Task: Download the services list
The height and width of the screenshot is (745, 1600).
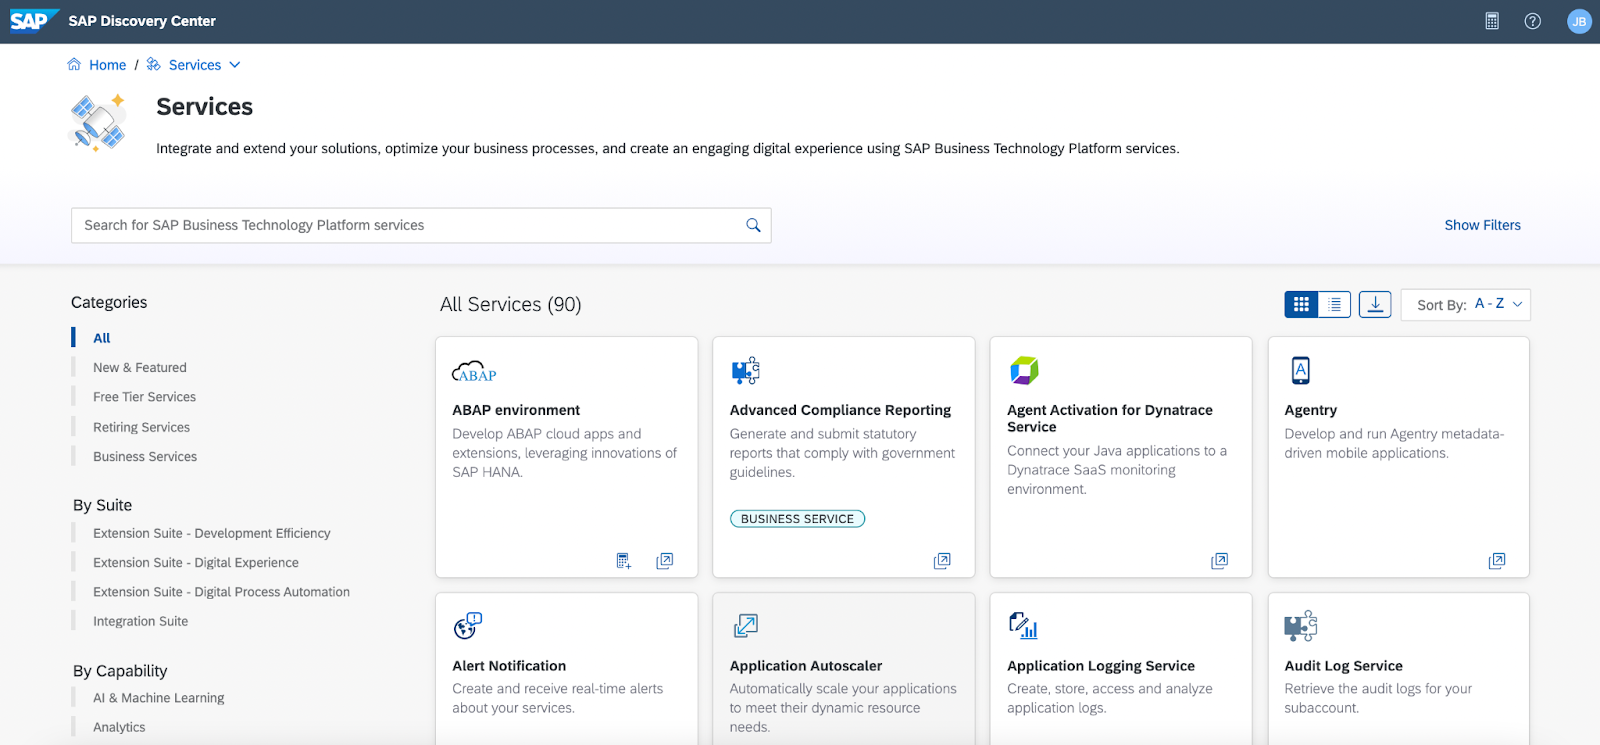Action: click(1375, 305)
